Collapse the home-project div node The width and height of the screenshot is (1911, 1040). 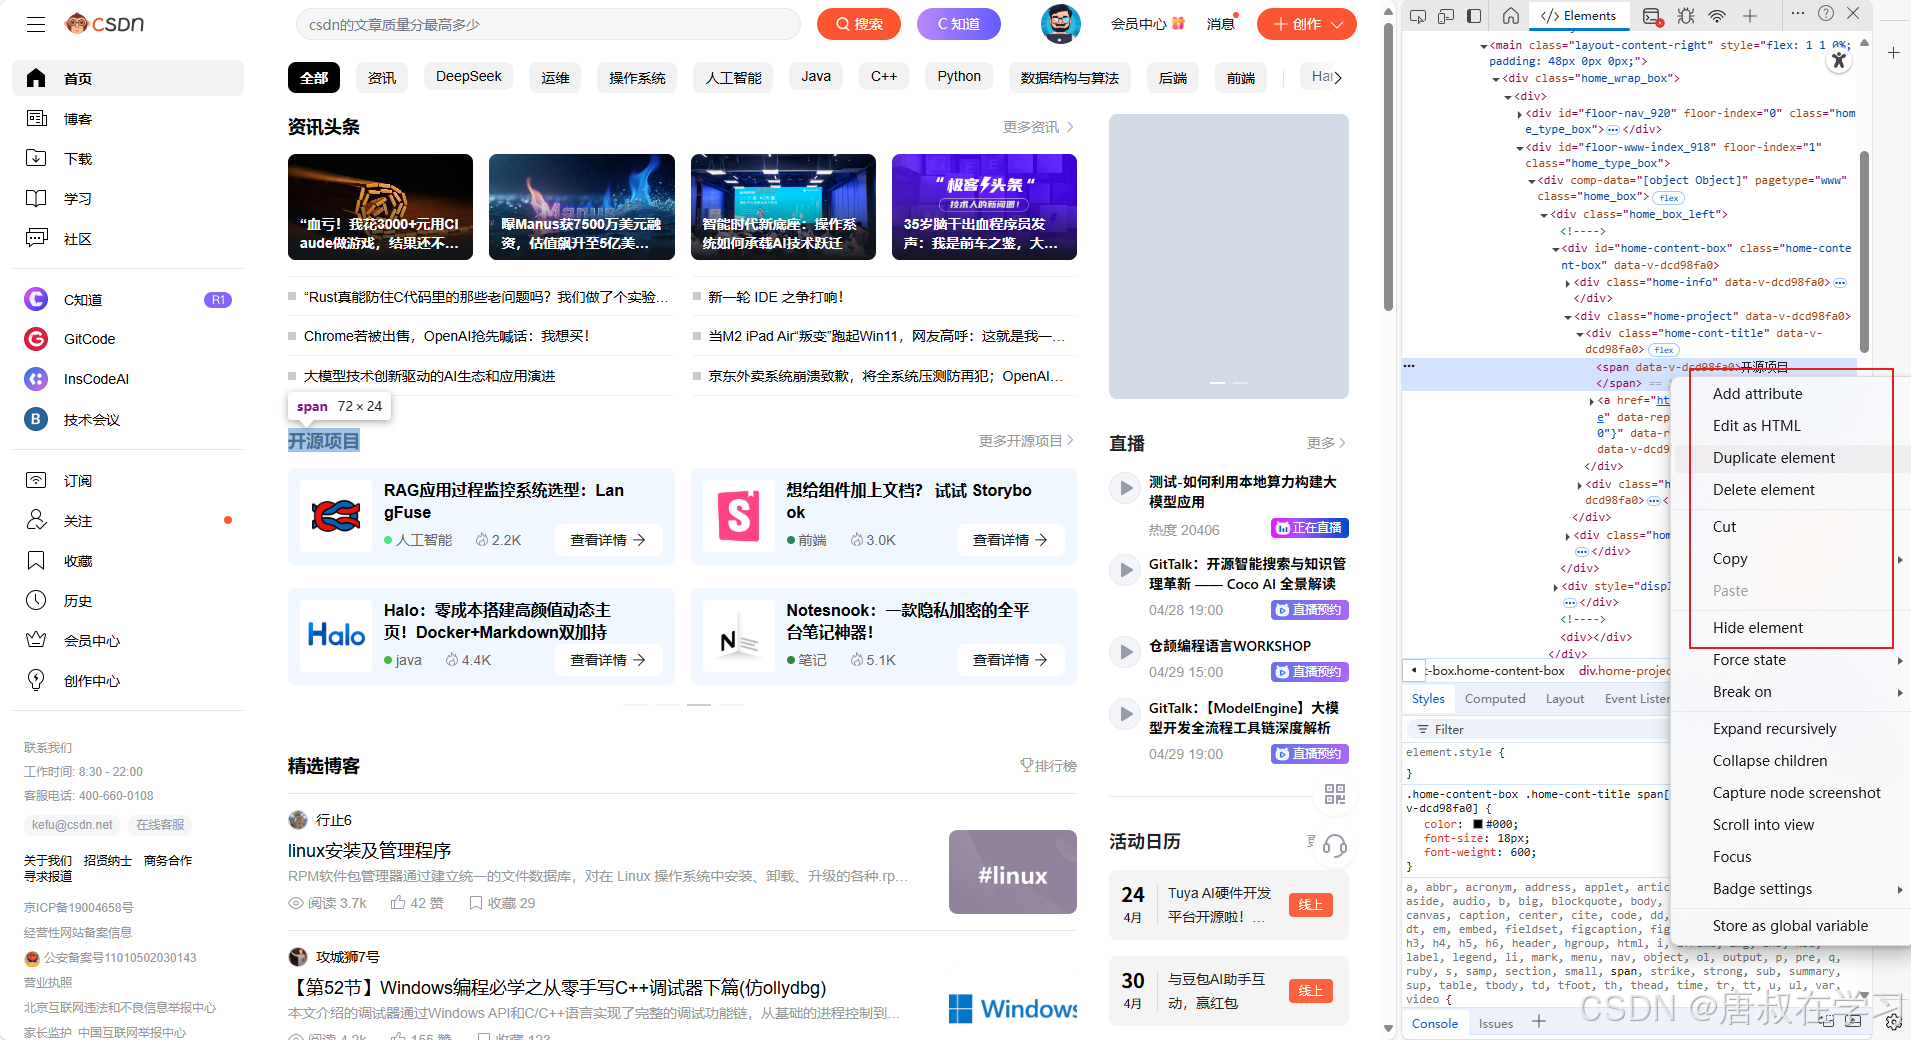pyautogui.click(x=1568, y=317)
